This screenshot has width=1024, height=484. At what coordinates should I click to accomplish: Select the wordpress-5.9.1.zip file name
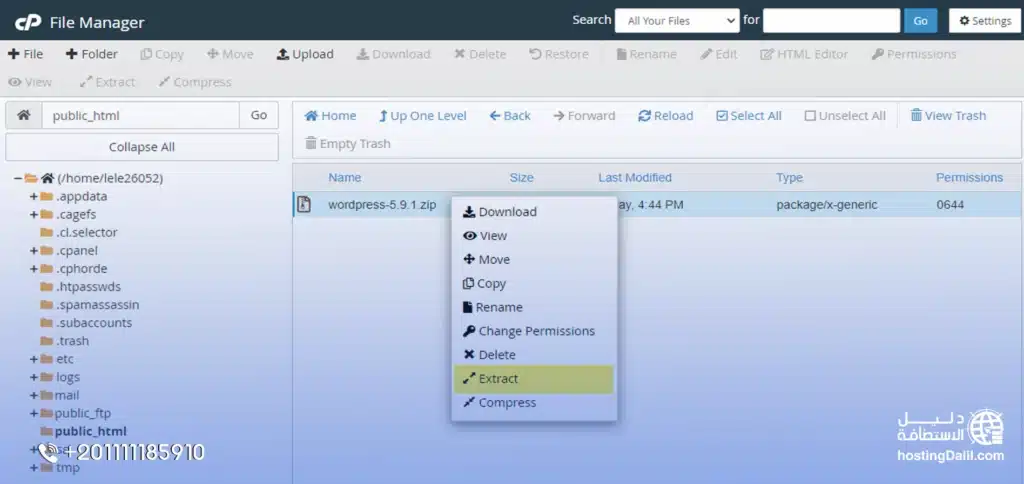point(382,205)
